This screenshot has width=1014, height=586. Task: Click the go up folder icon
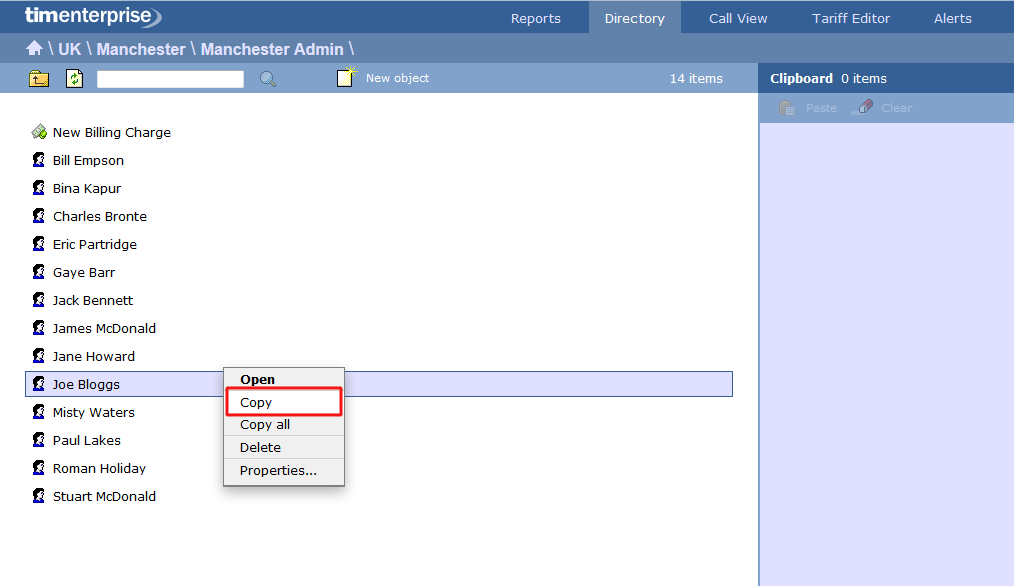point(39,79)
